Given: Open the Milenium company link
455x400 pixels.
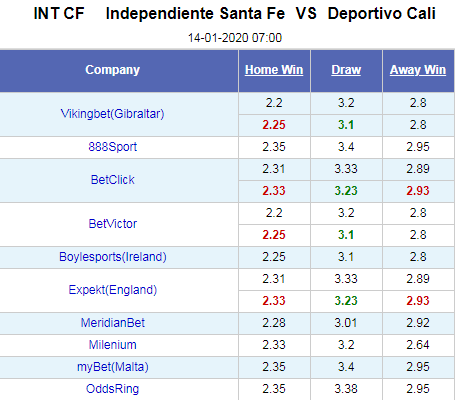Looking at the screenshot, I should (x=113, y=345).
